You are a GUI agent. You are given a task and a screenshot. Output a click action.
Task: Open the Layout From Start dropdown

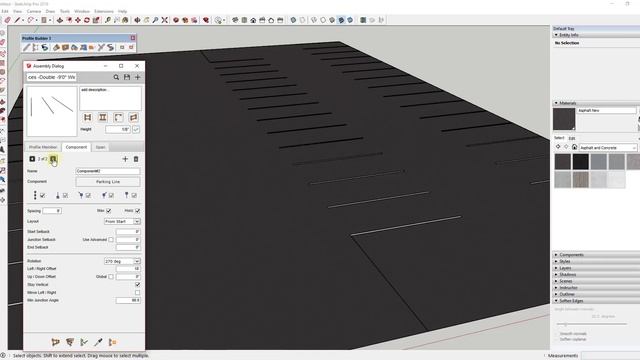pyautogui.click(x=122, y=221)
